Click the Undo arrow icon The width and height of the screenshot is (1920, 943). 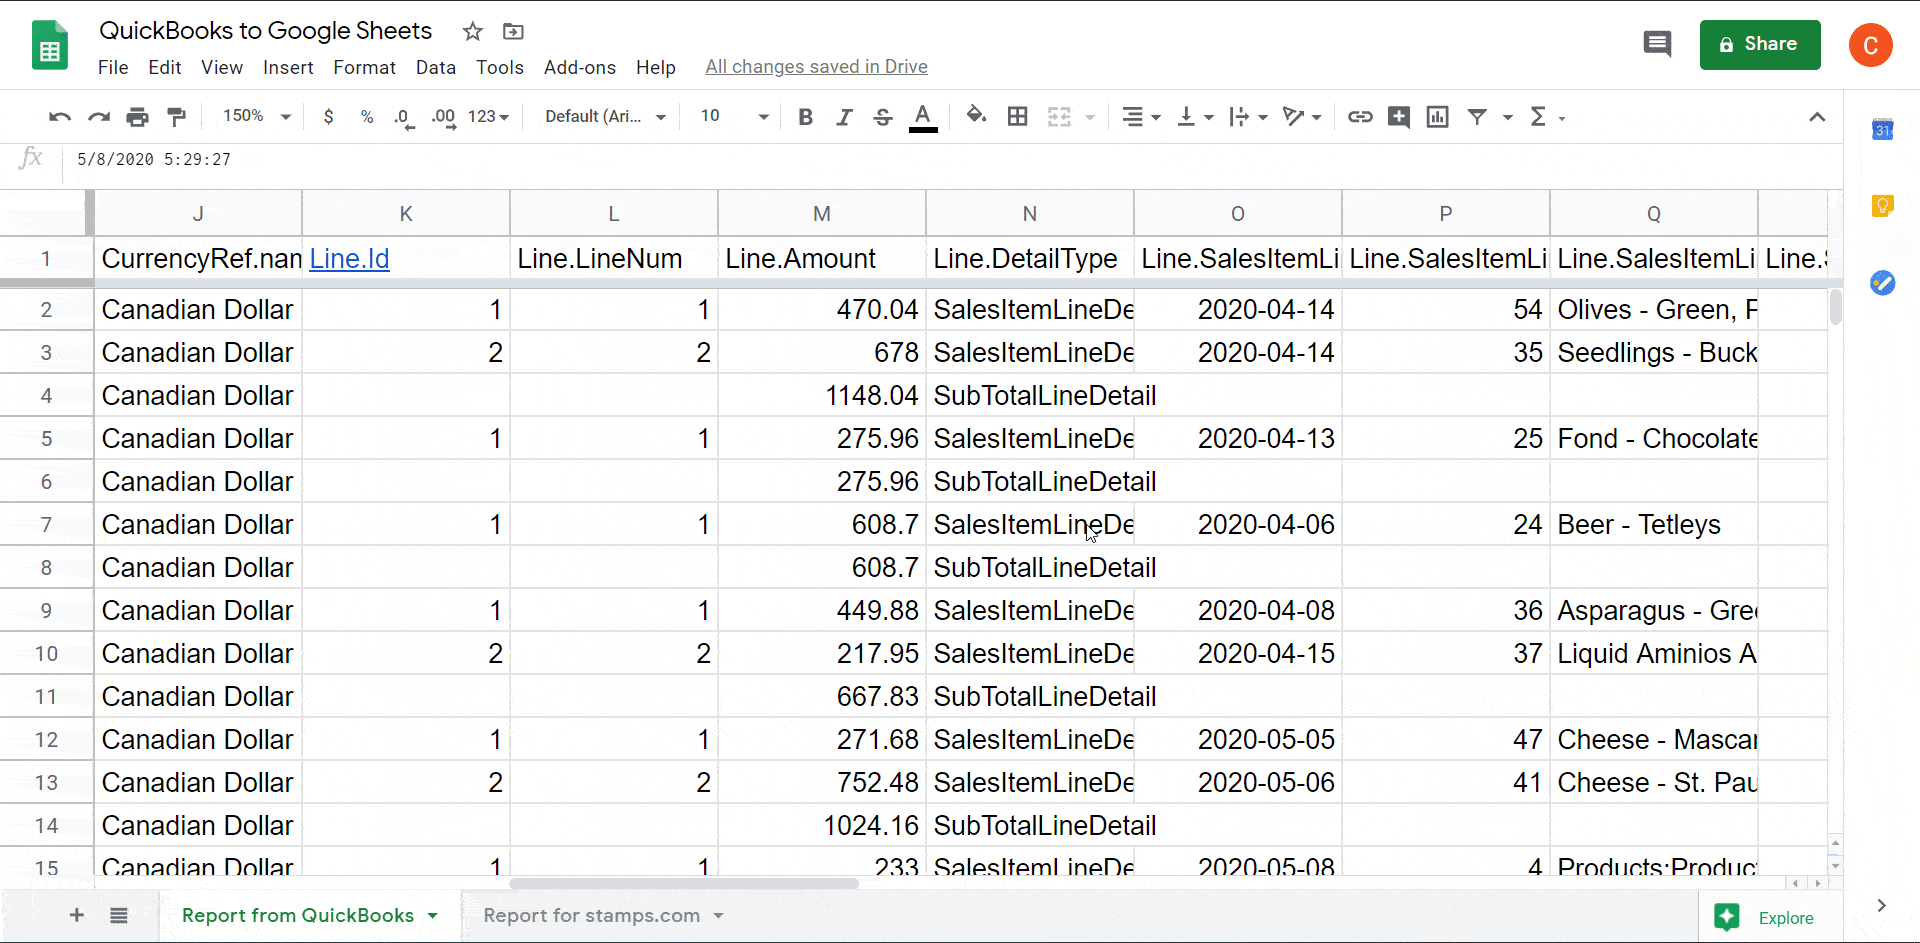click(x=60, y=117)
